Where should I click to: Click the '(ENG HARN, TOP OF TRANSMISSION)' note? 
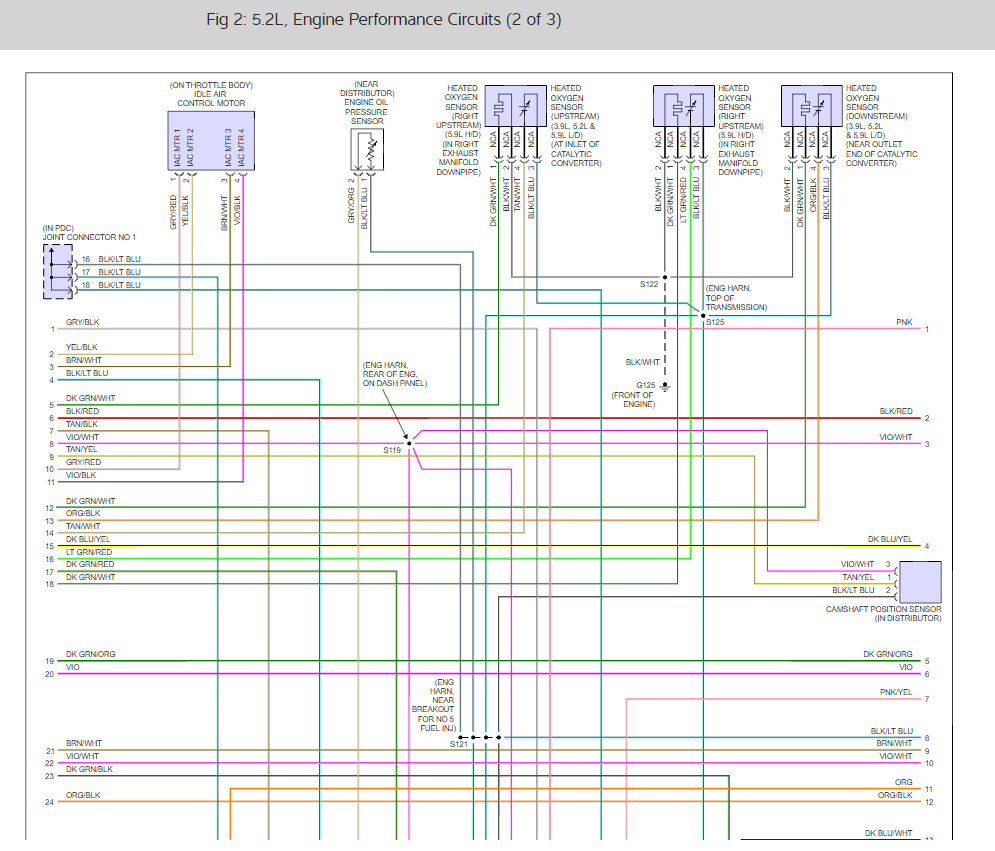point(736,298)
